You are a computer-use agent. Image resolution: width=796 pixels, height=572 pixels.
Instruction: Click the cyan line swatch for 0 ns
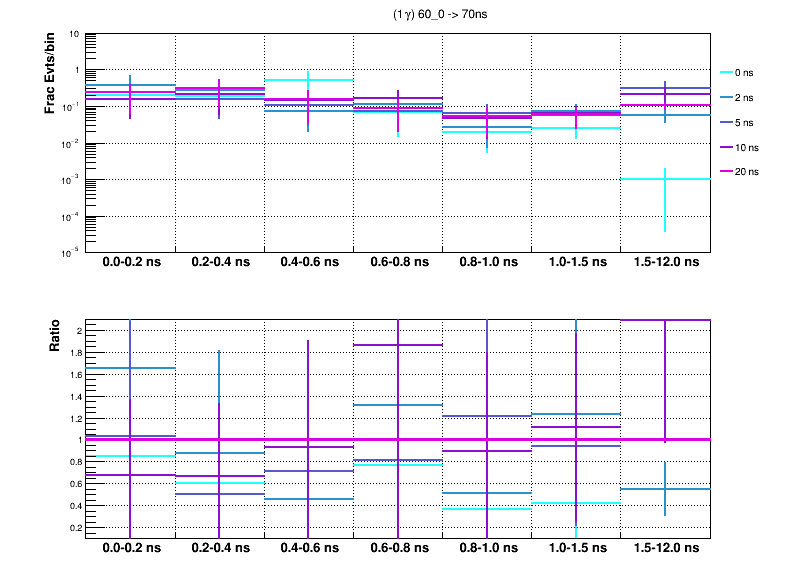point(726,73)
